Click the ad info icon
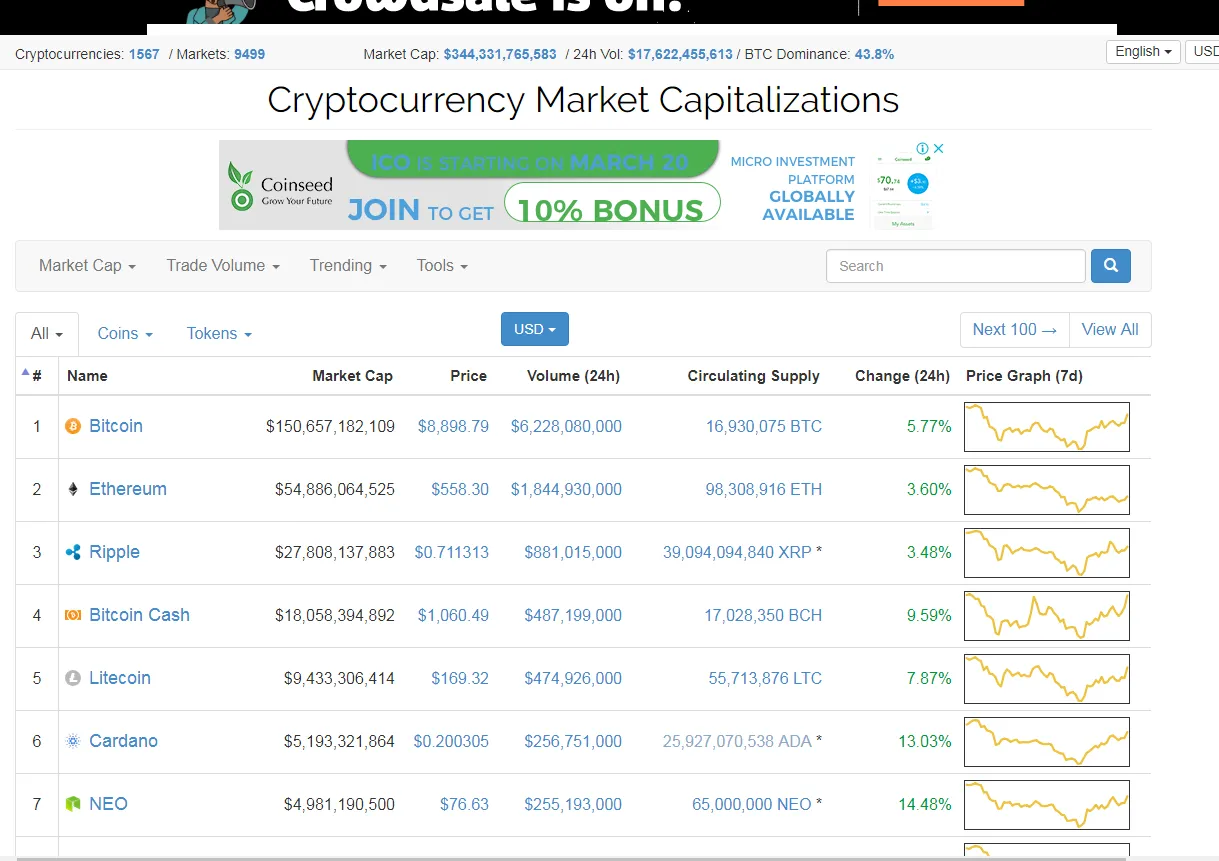The image size is (1219, 861). point(924,148)
